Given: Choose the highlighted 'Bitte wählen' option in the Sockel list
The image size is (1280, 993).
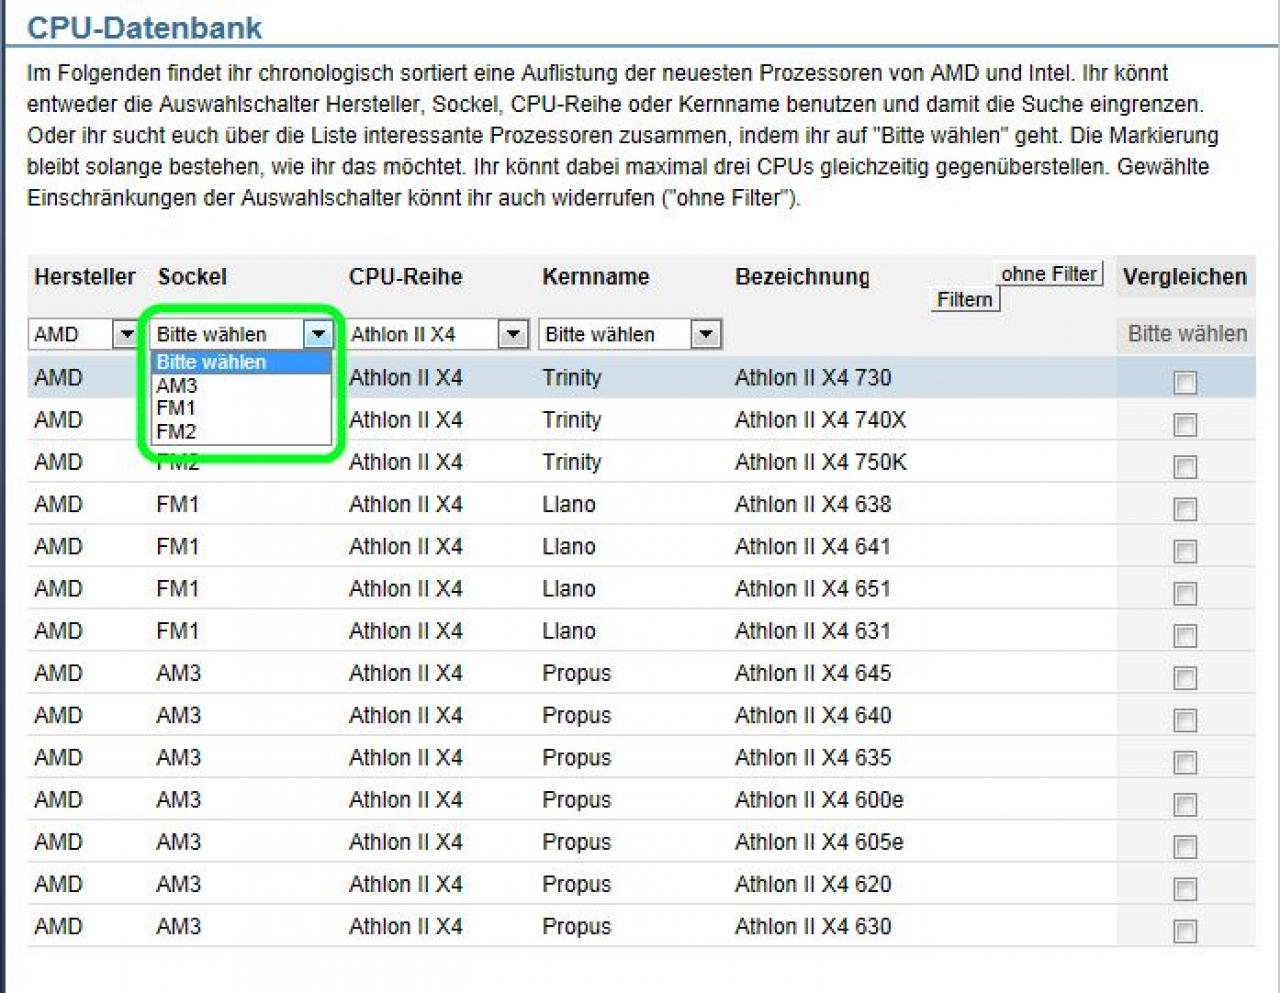Looking at the screenshot, I should [241, 362].
